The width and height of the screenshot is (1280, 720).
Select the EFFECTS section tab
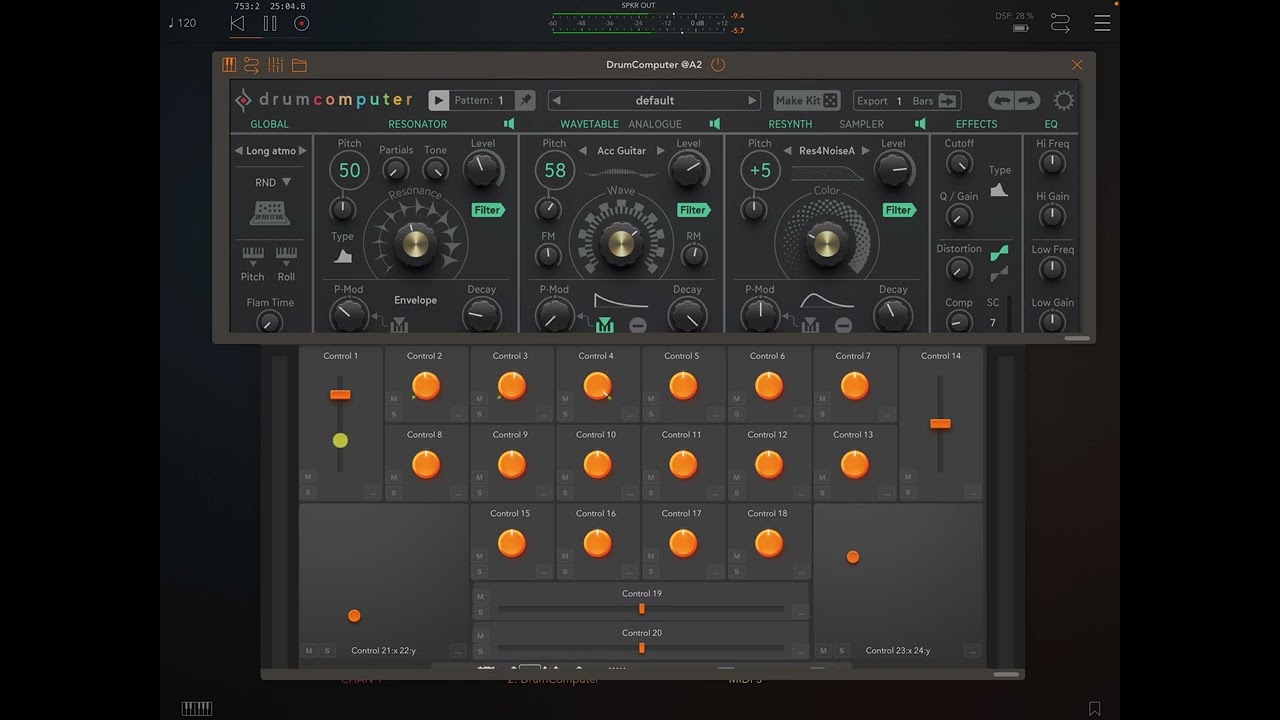point(976,124)
